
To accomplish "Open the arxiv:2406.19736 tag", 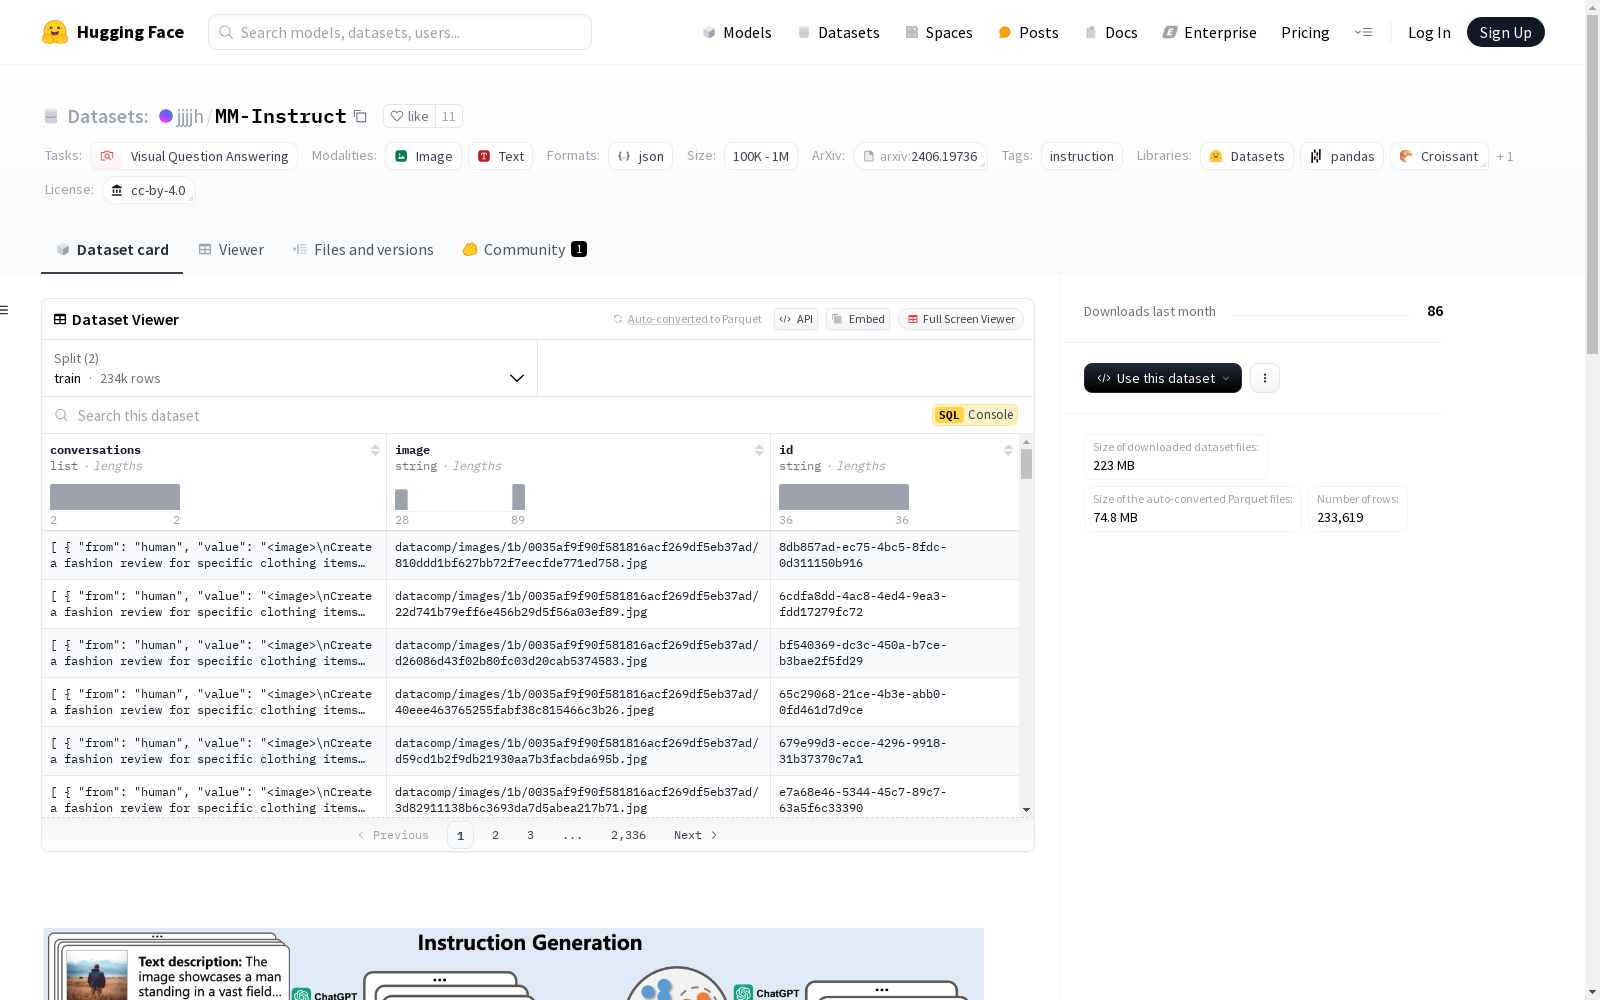I will 920,156.
